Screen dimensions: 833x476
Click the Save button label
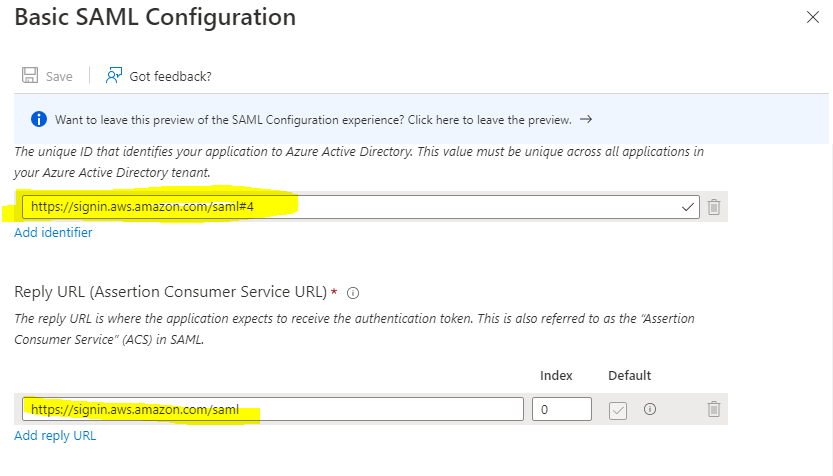click(x=59, y=76)
